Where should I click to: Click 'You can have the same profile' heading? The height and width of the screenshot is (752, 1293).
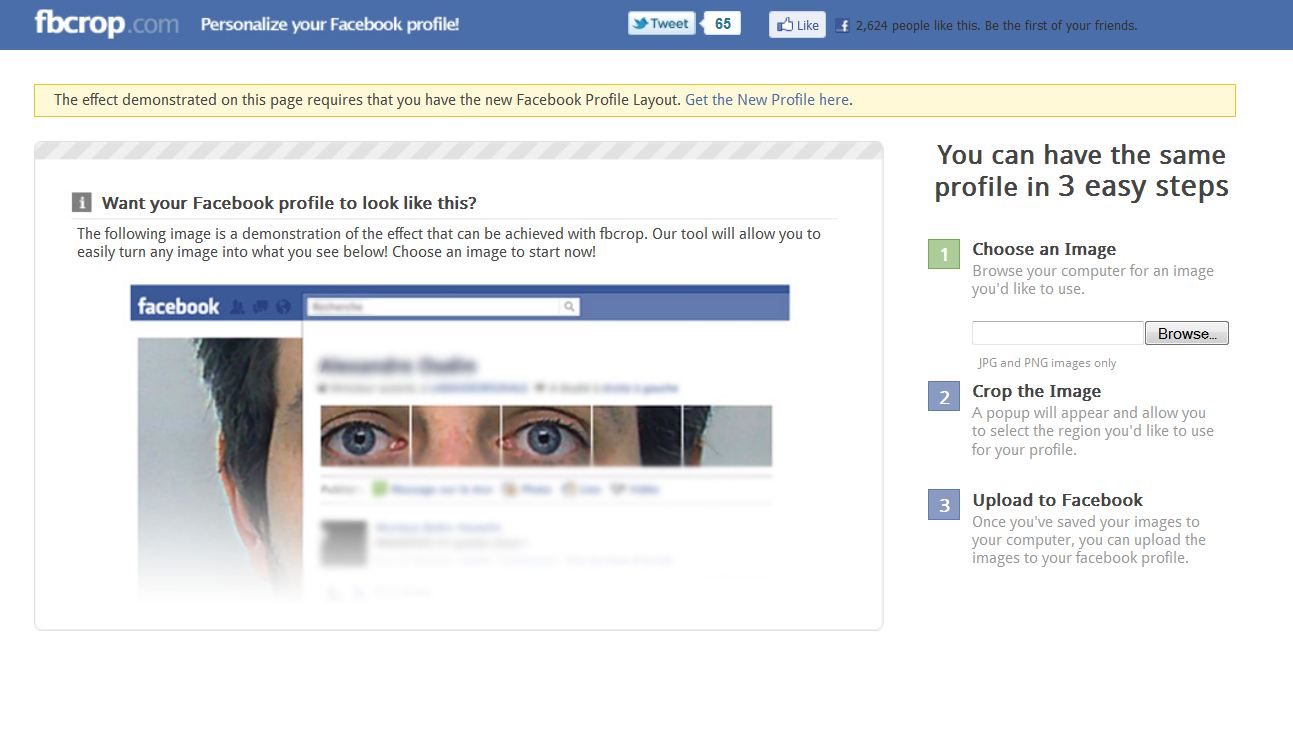pos(1081,171)
